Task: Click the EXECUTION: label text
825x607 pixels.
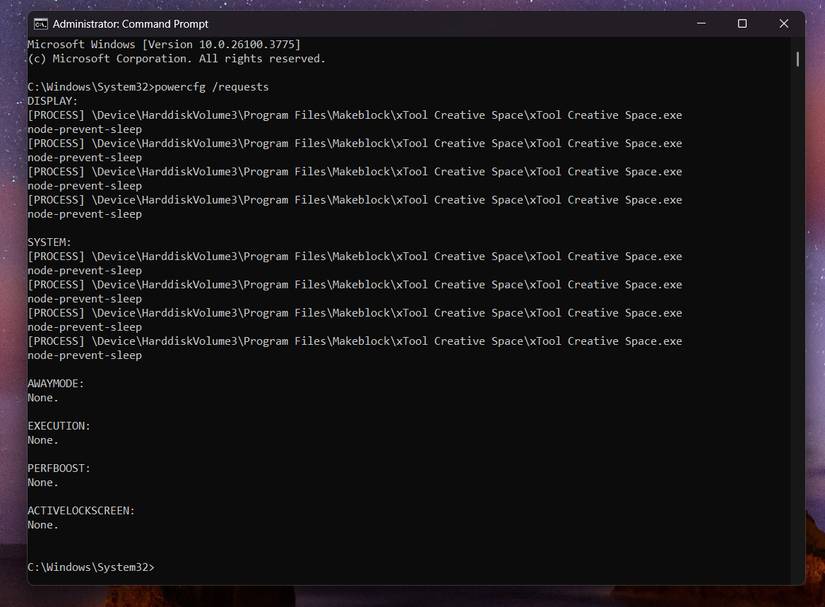Action: pyautogui.click(x=60, y=425)
